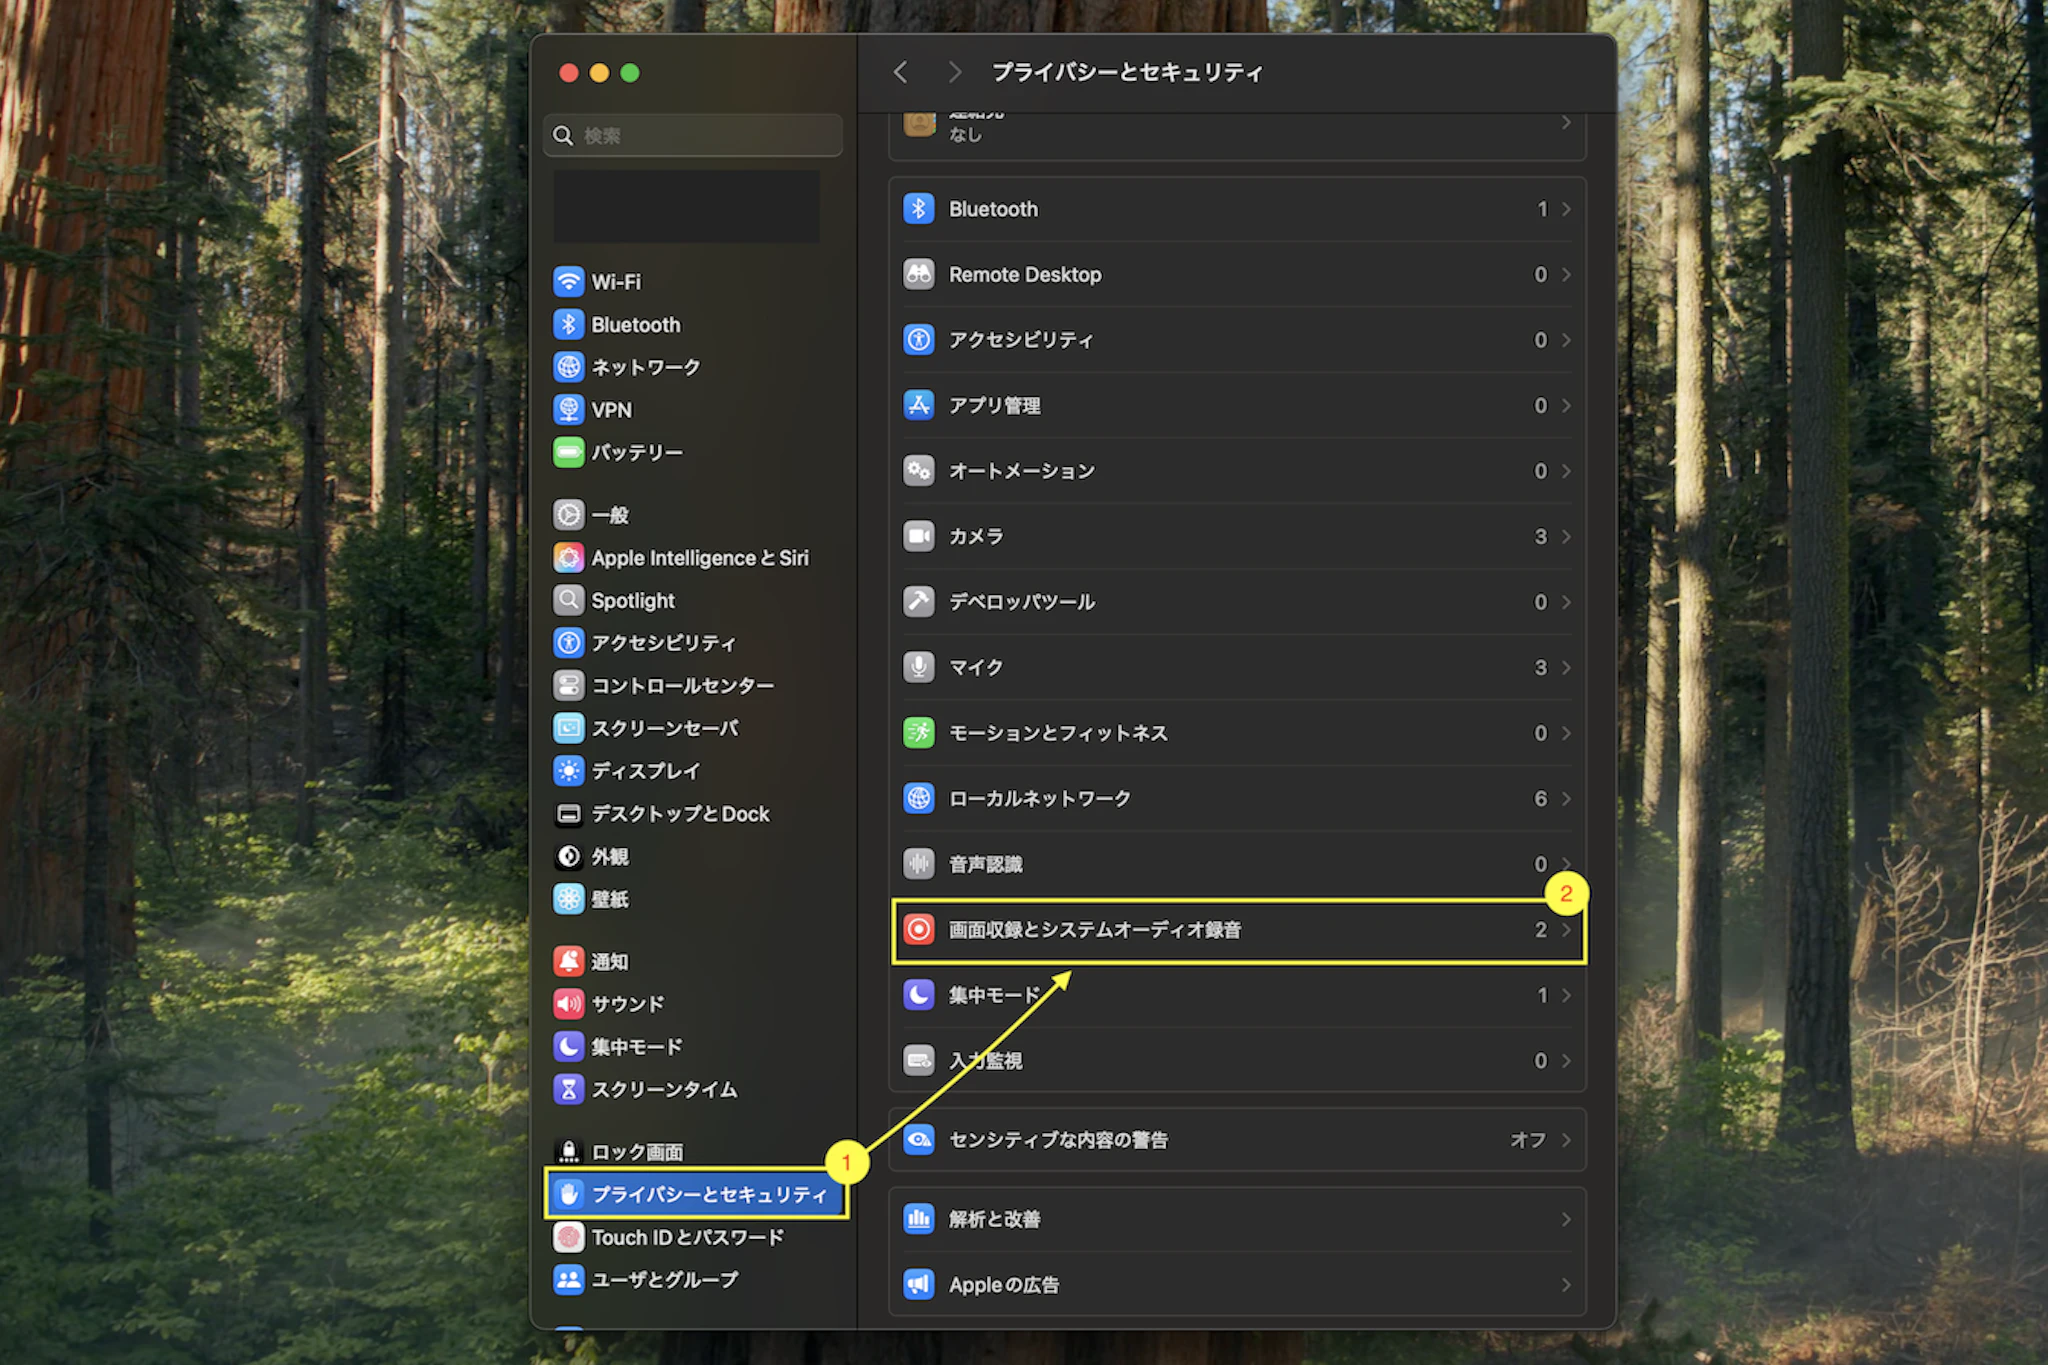Go back with the left arrow button

[900, 72]
